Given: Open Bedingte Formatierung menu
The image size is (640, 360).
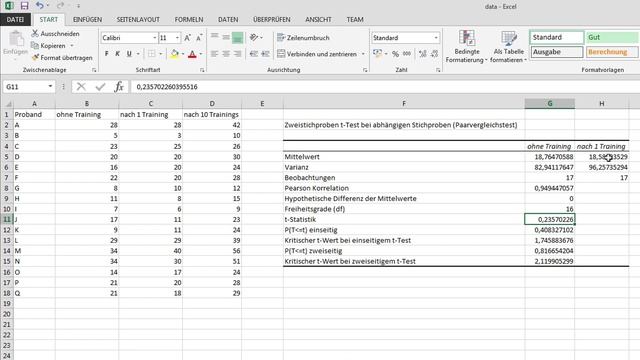Looking at the screenshot, I should click(x=467, y=47).
